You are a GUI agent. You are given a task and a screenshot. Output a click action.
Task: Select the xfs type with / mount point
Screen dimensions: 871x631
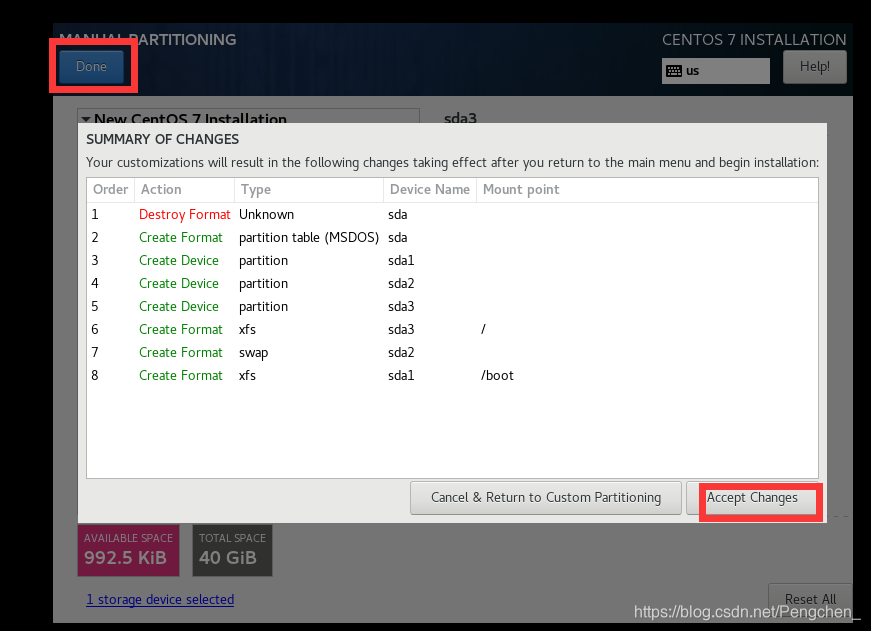pos(247,329)
